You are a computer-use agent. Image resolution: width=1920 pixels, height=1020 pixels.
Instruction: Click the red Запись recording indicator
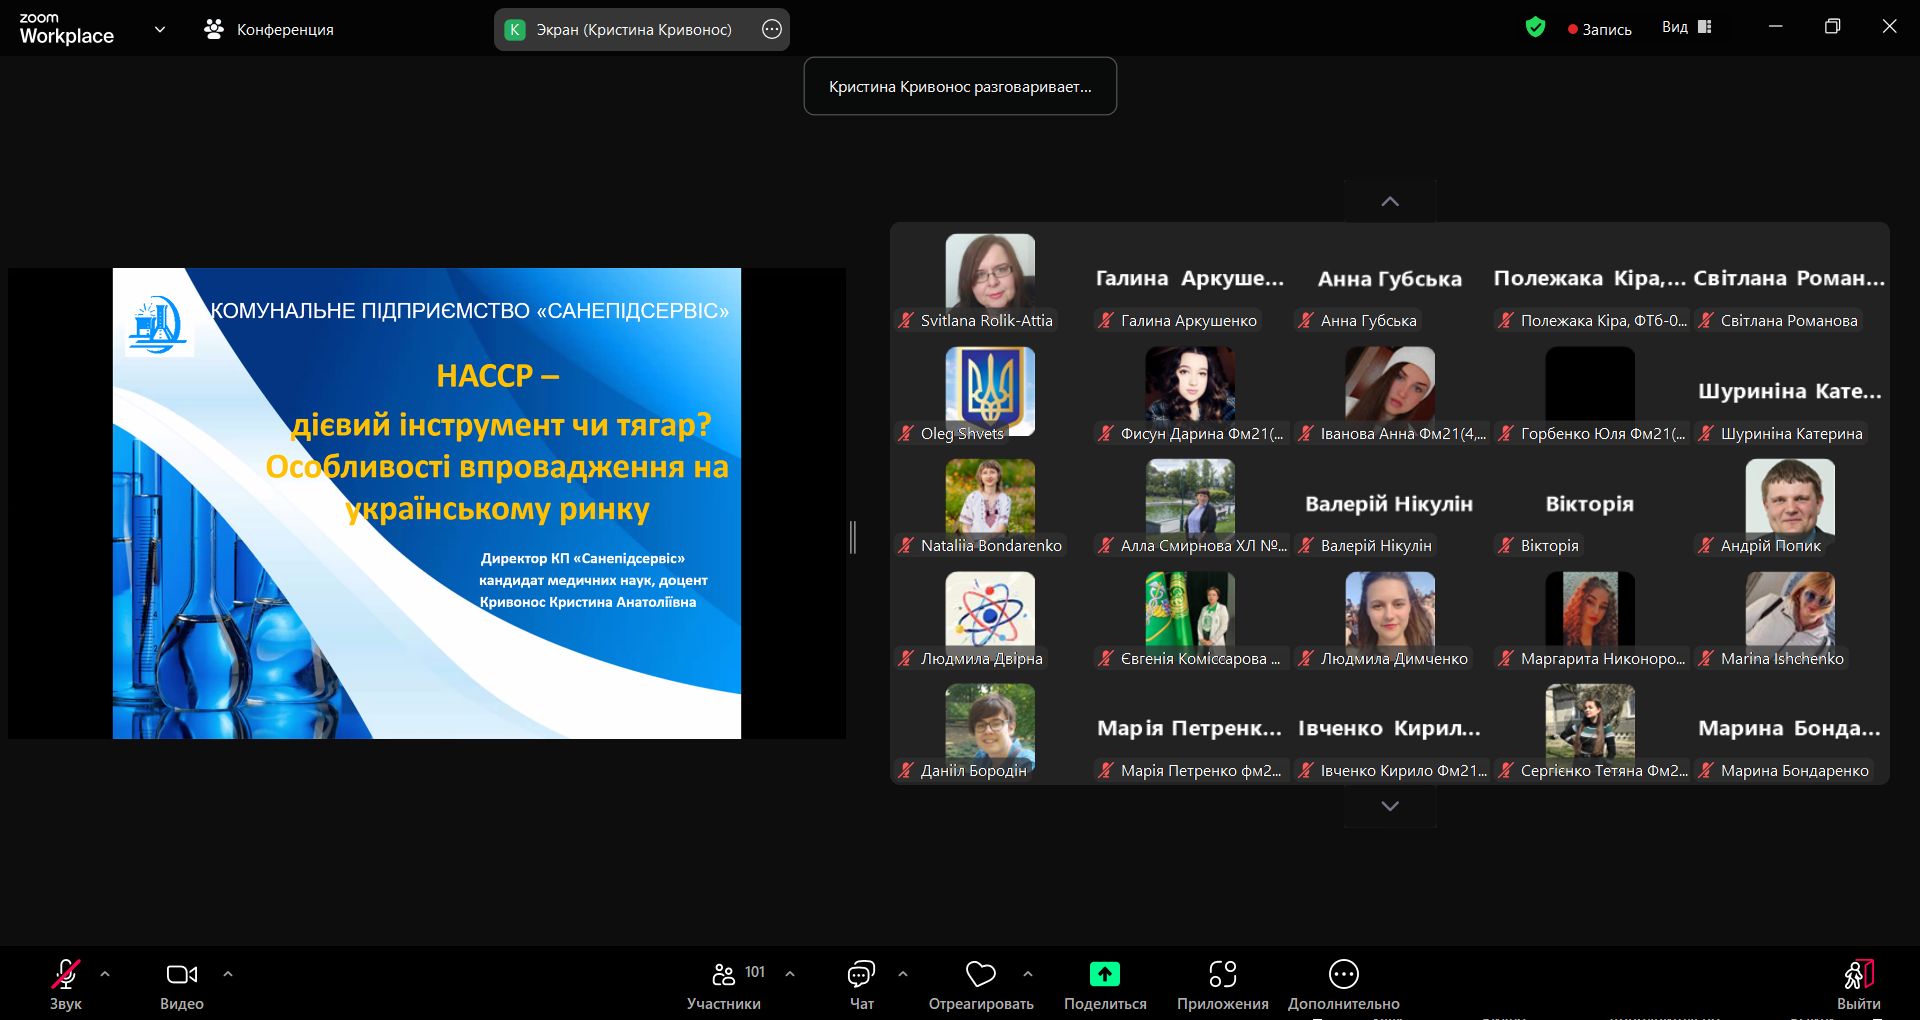pos(1600,29)
